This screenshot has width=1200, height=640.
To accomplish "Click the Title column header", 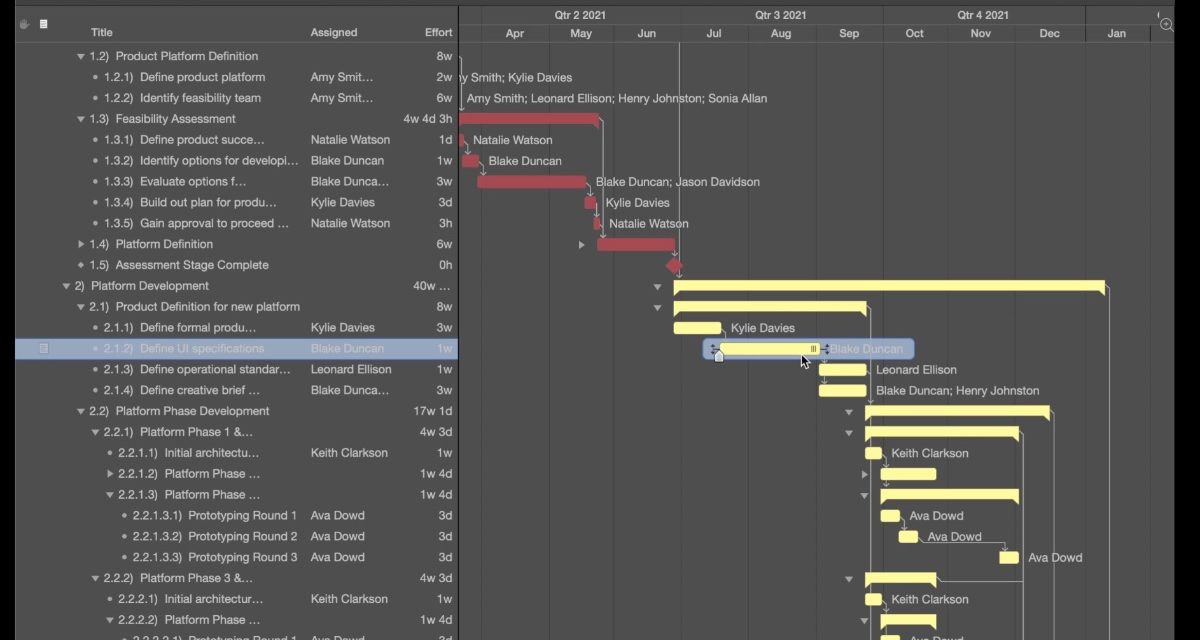I will tap(102, 33).
